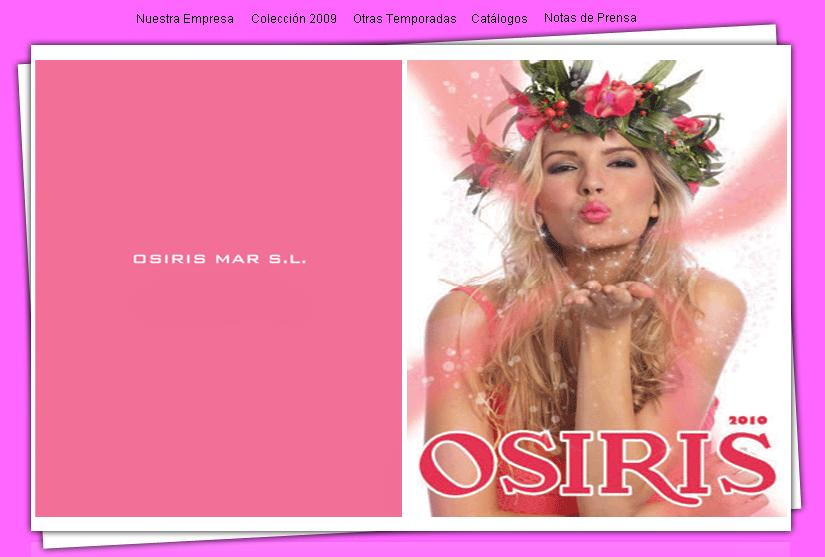Open the Catálogos section
This screenshot has height=557, width=825.
coord(499,19)
